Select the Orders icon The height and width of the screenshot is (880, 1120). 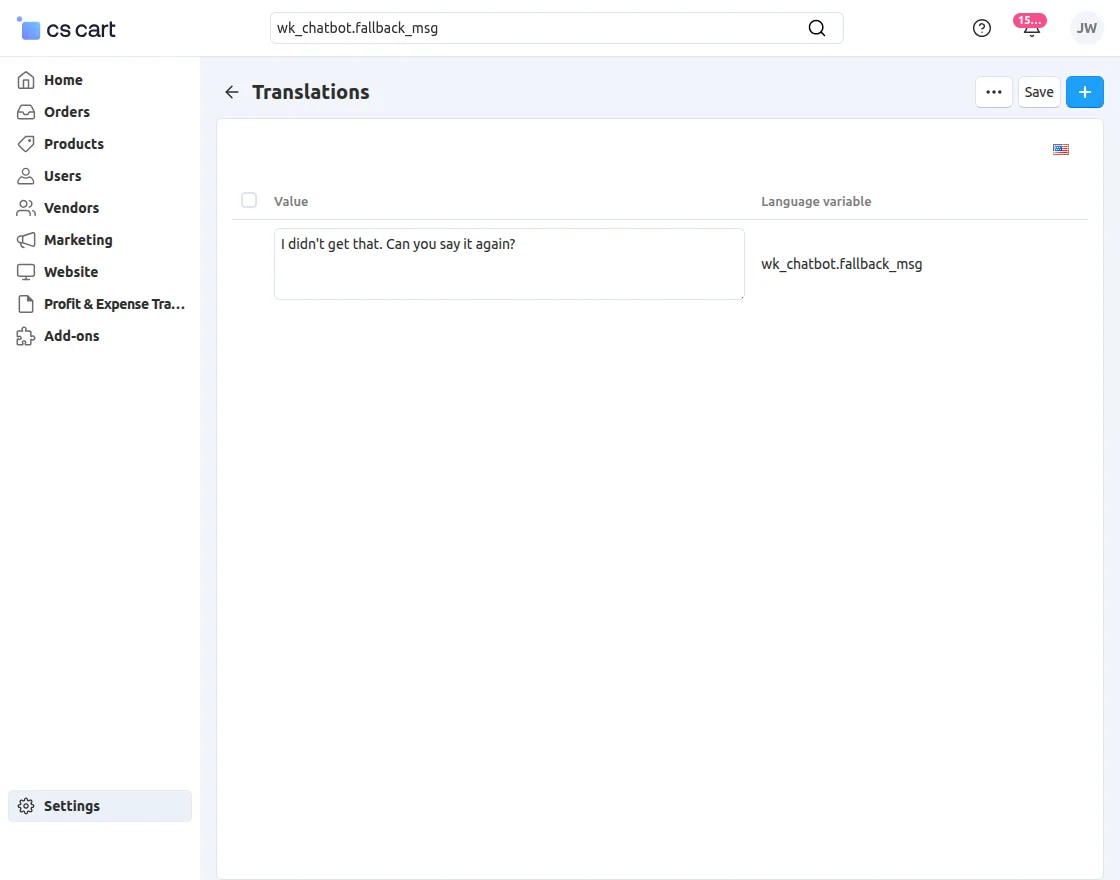25,112
